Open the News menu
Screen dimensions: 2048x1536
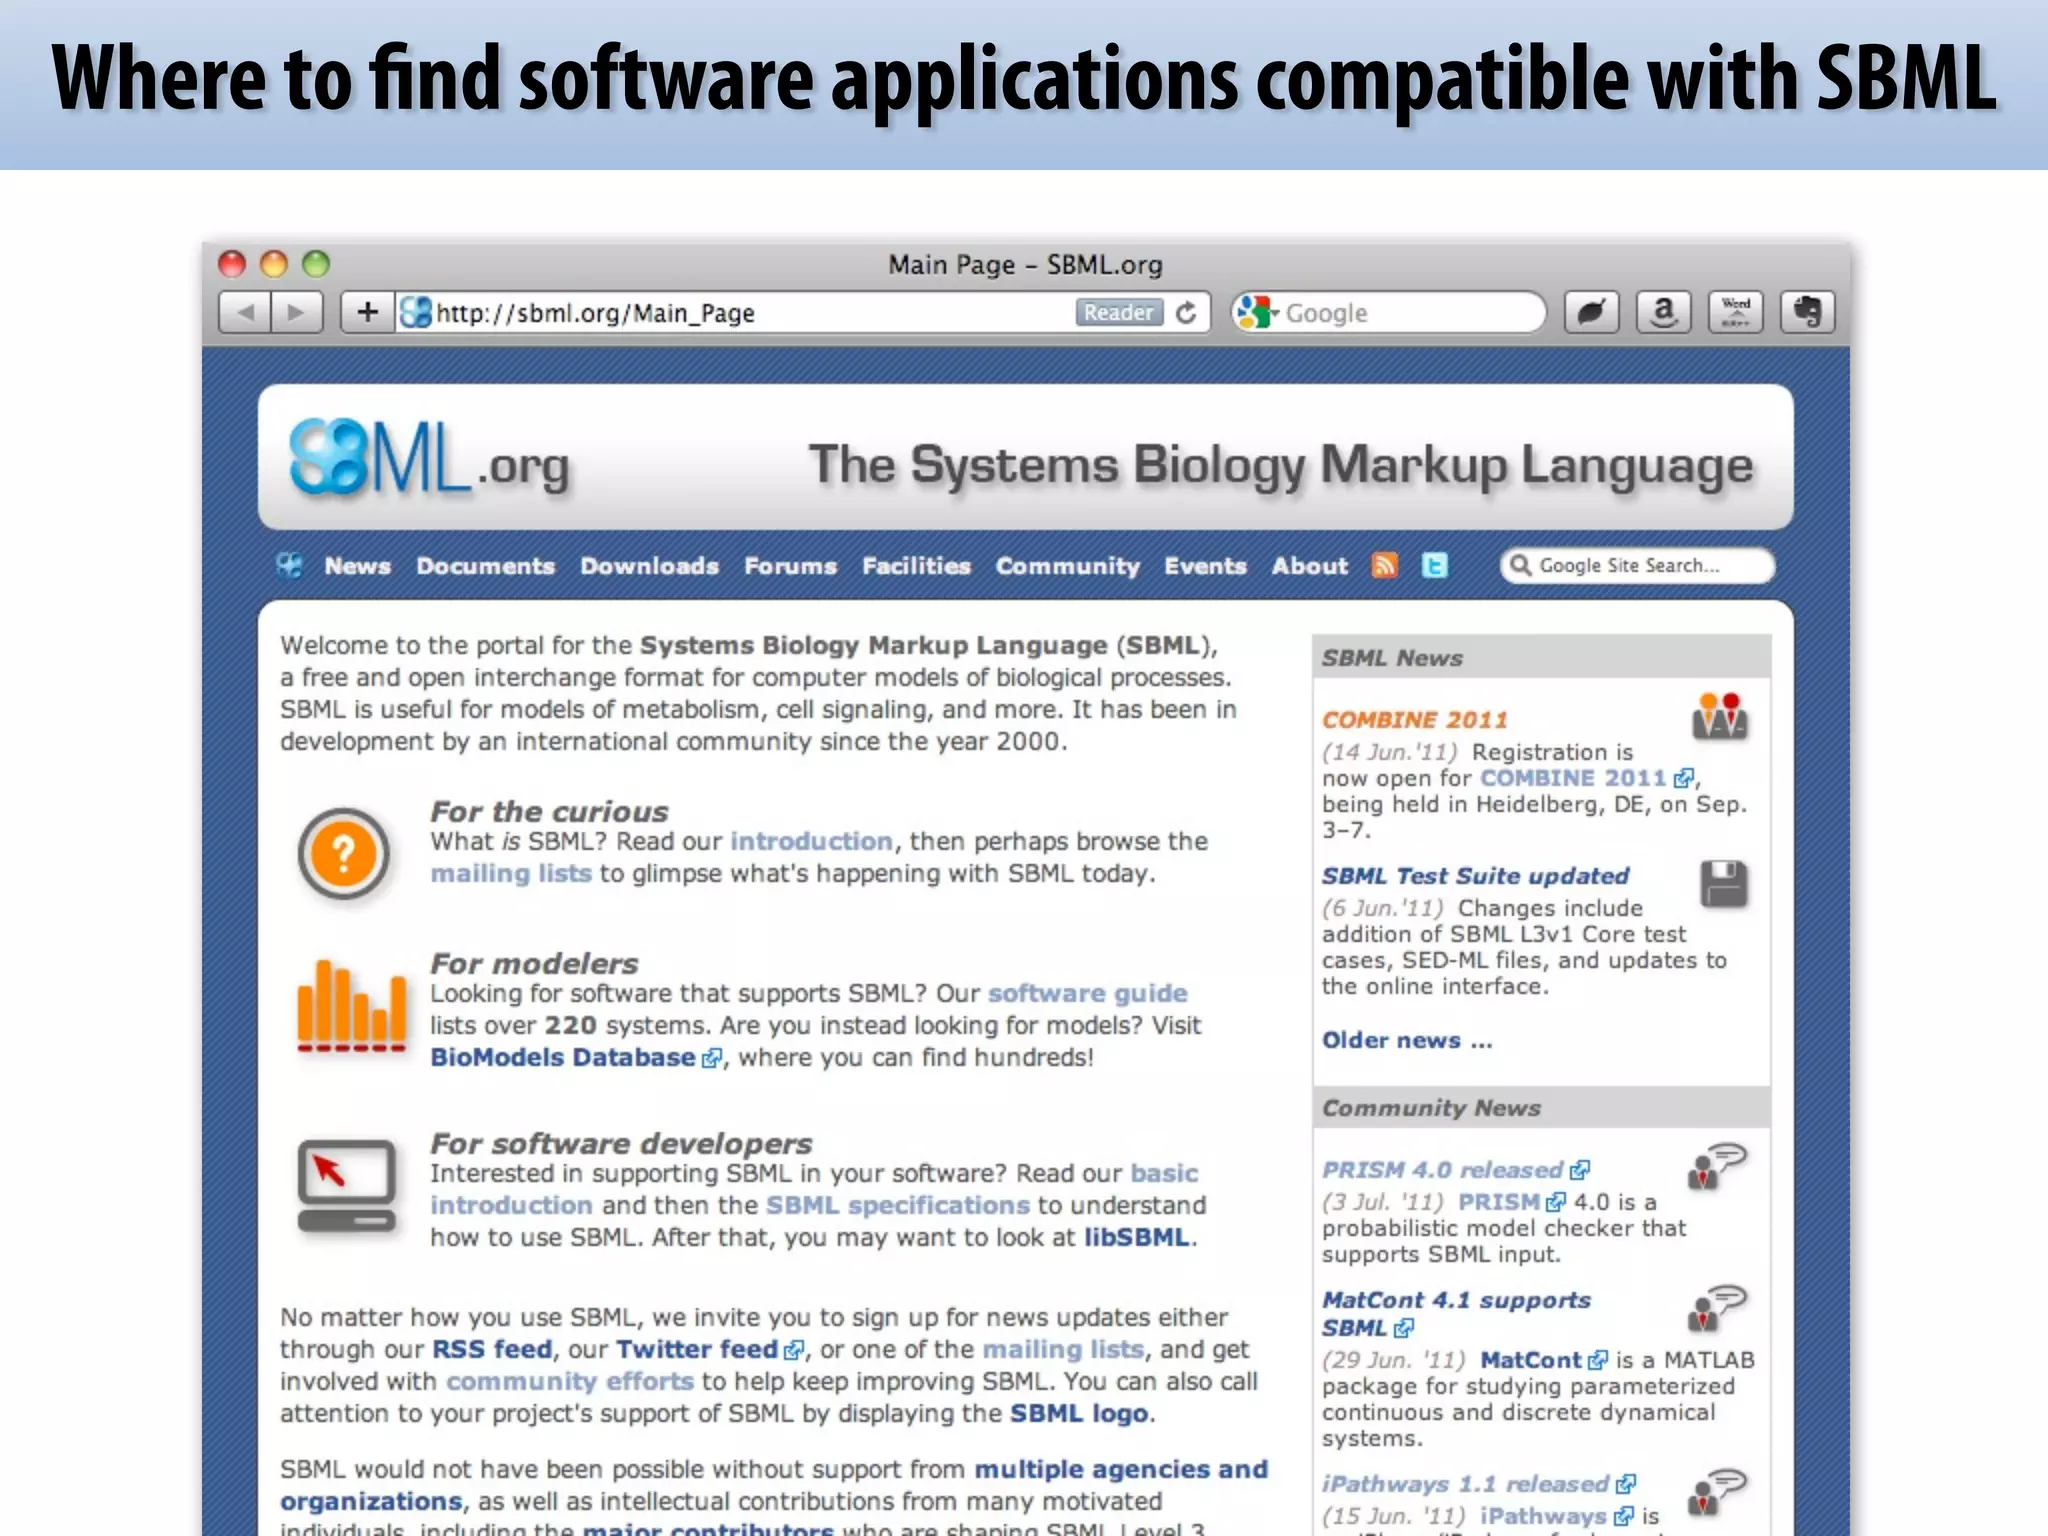point(357,566)
